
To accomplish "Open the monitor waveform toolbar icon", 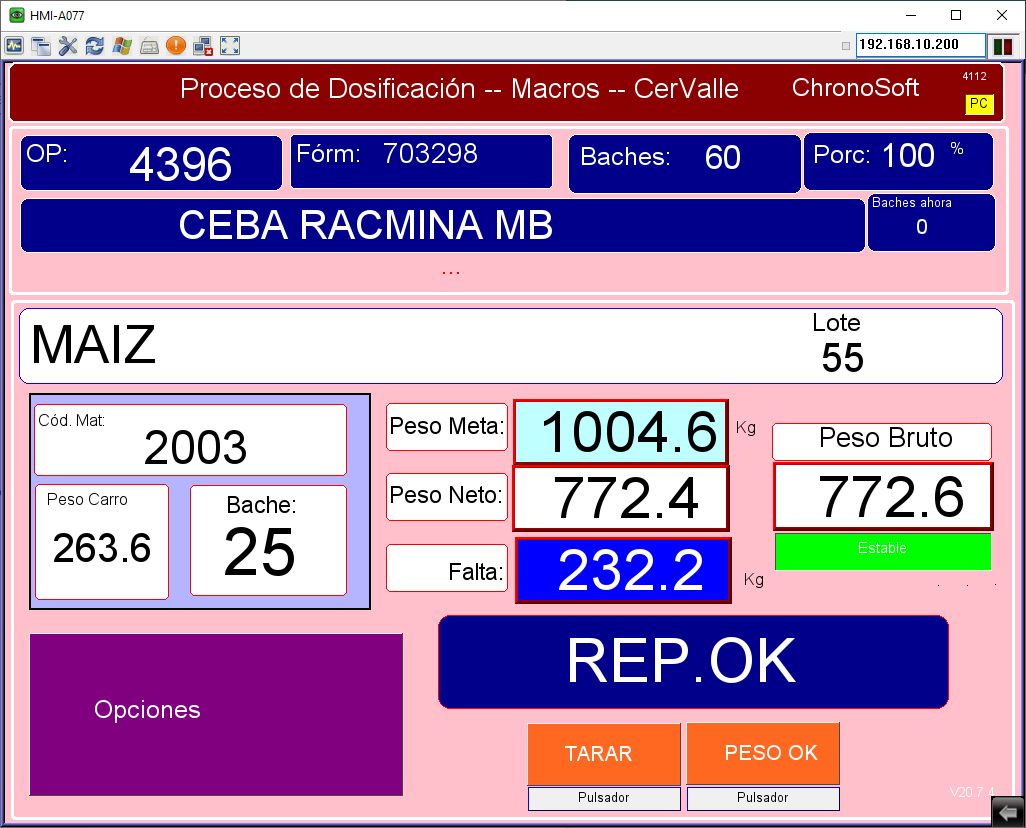I will pos(14,45).
